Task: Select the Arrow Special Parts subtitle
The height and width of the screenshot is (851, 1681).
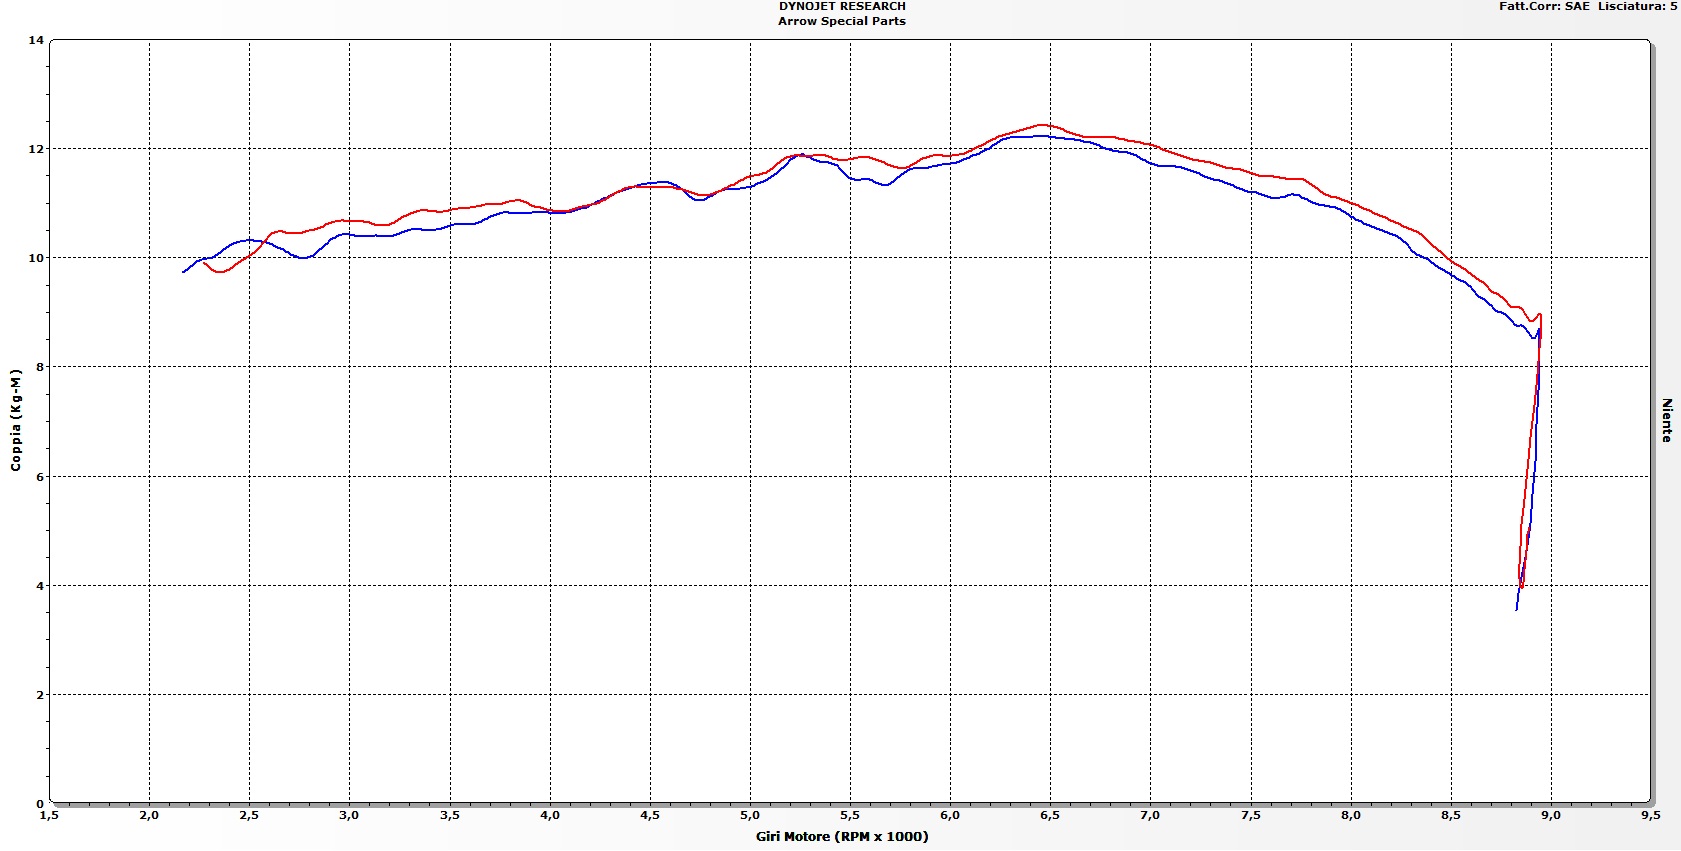Action: pos(842,21)
